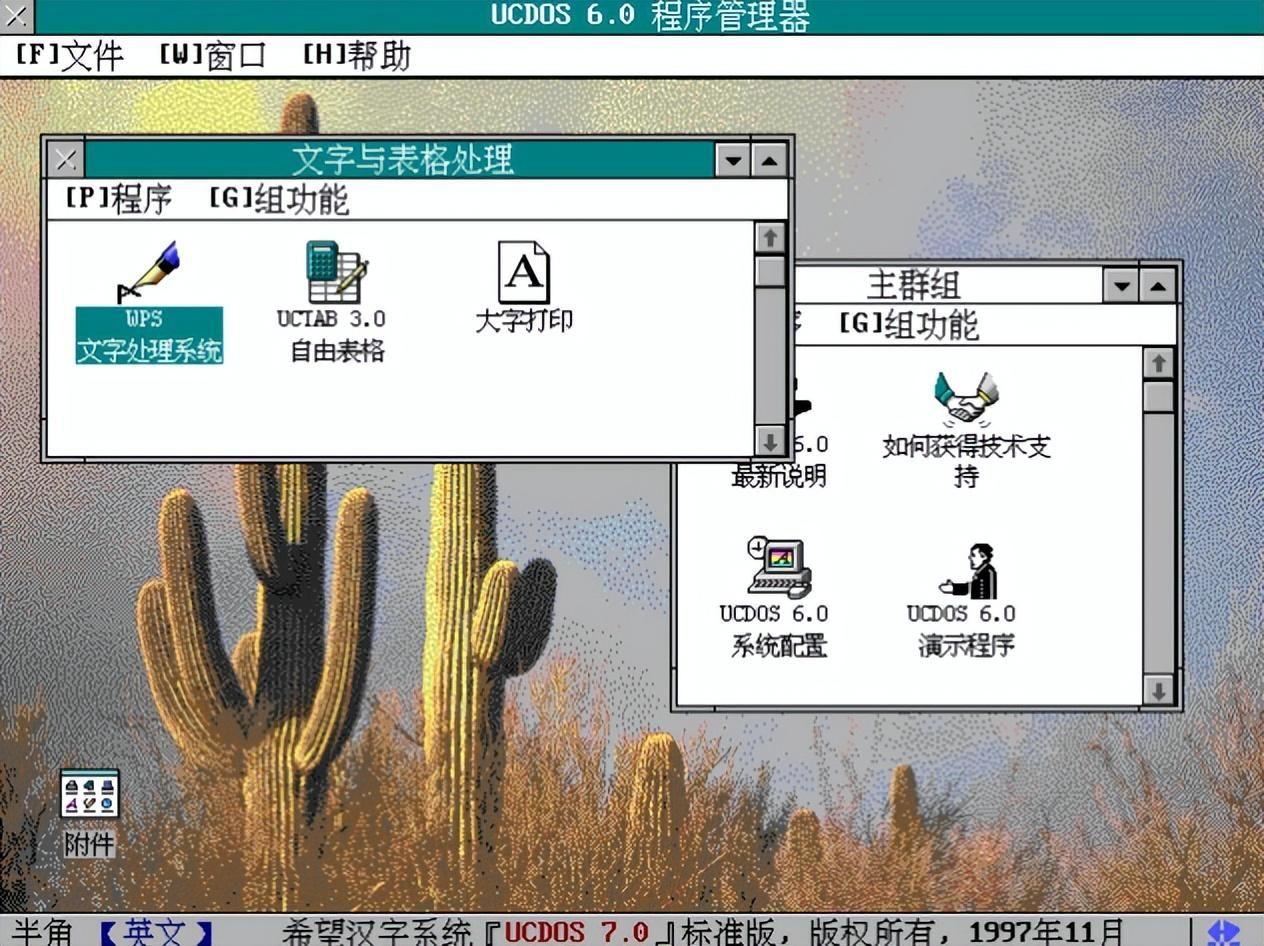Click the up arrow on 文字与表格处理 title bar
The width and height of the screenshot is (1264, 946).
(769, 160)
